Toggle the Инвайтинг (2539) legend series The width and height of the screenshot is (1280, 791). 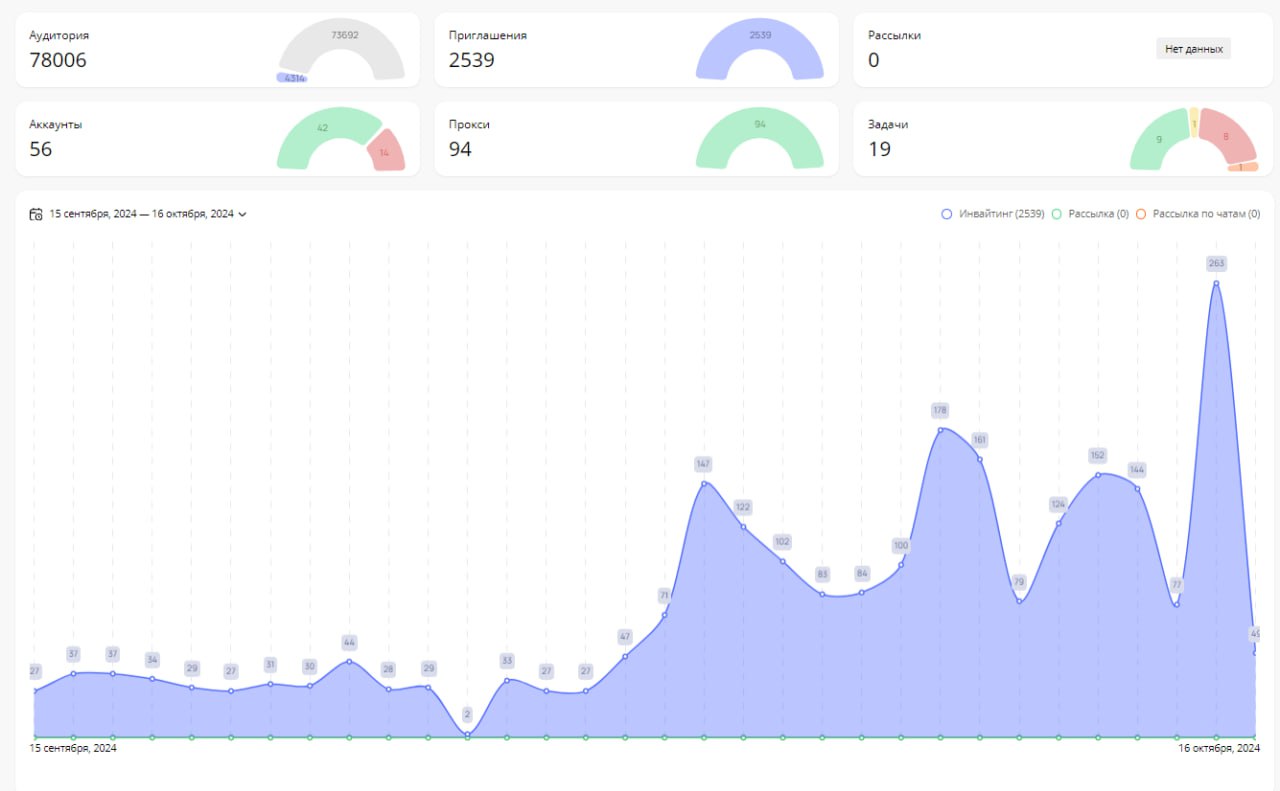[994, 214]
